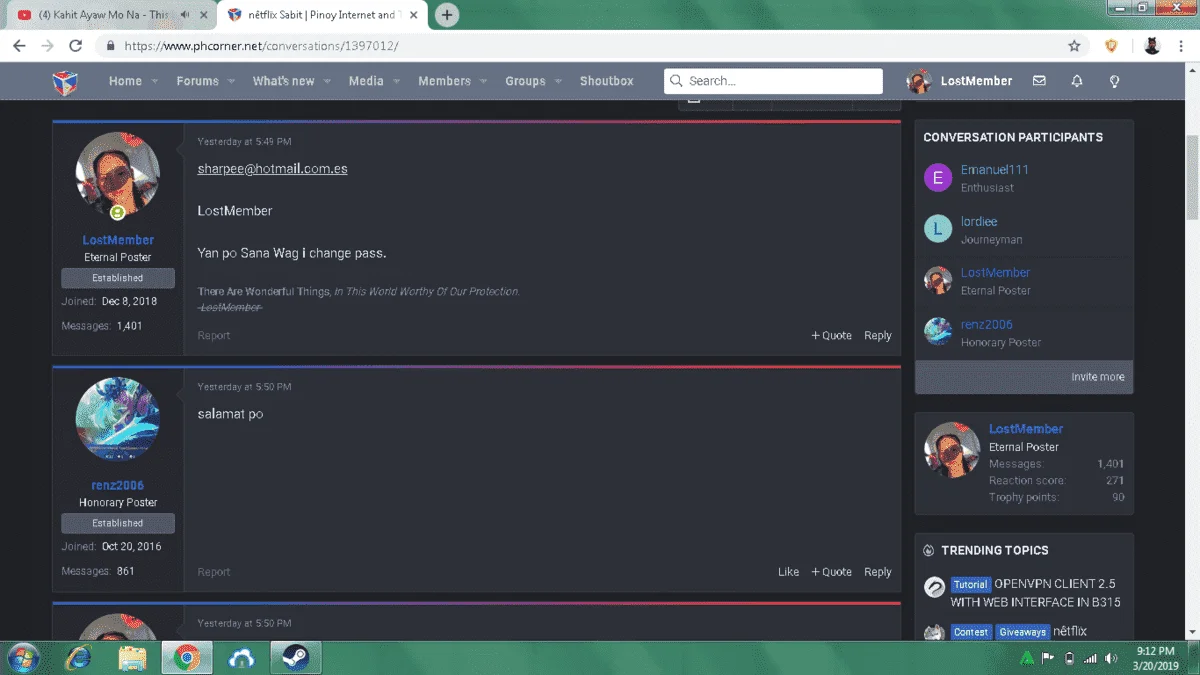Open the PHCorner site logo
Screen dimensions: 1200x675
[65, 81]
